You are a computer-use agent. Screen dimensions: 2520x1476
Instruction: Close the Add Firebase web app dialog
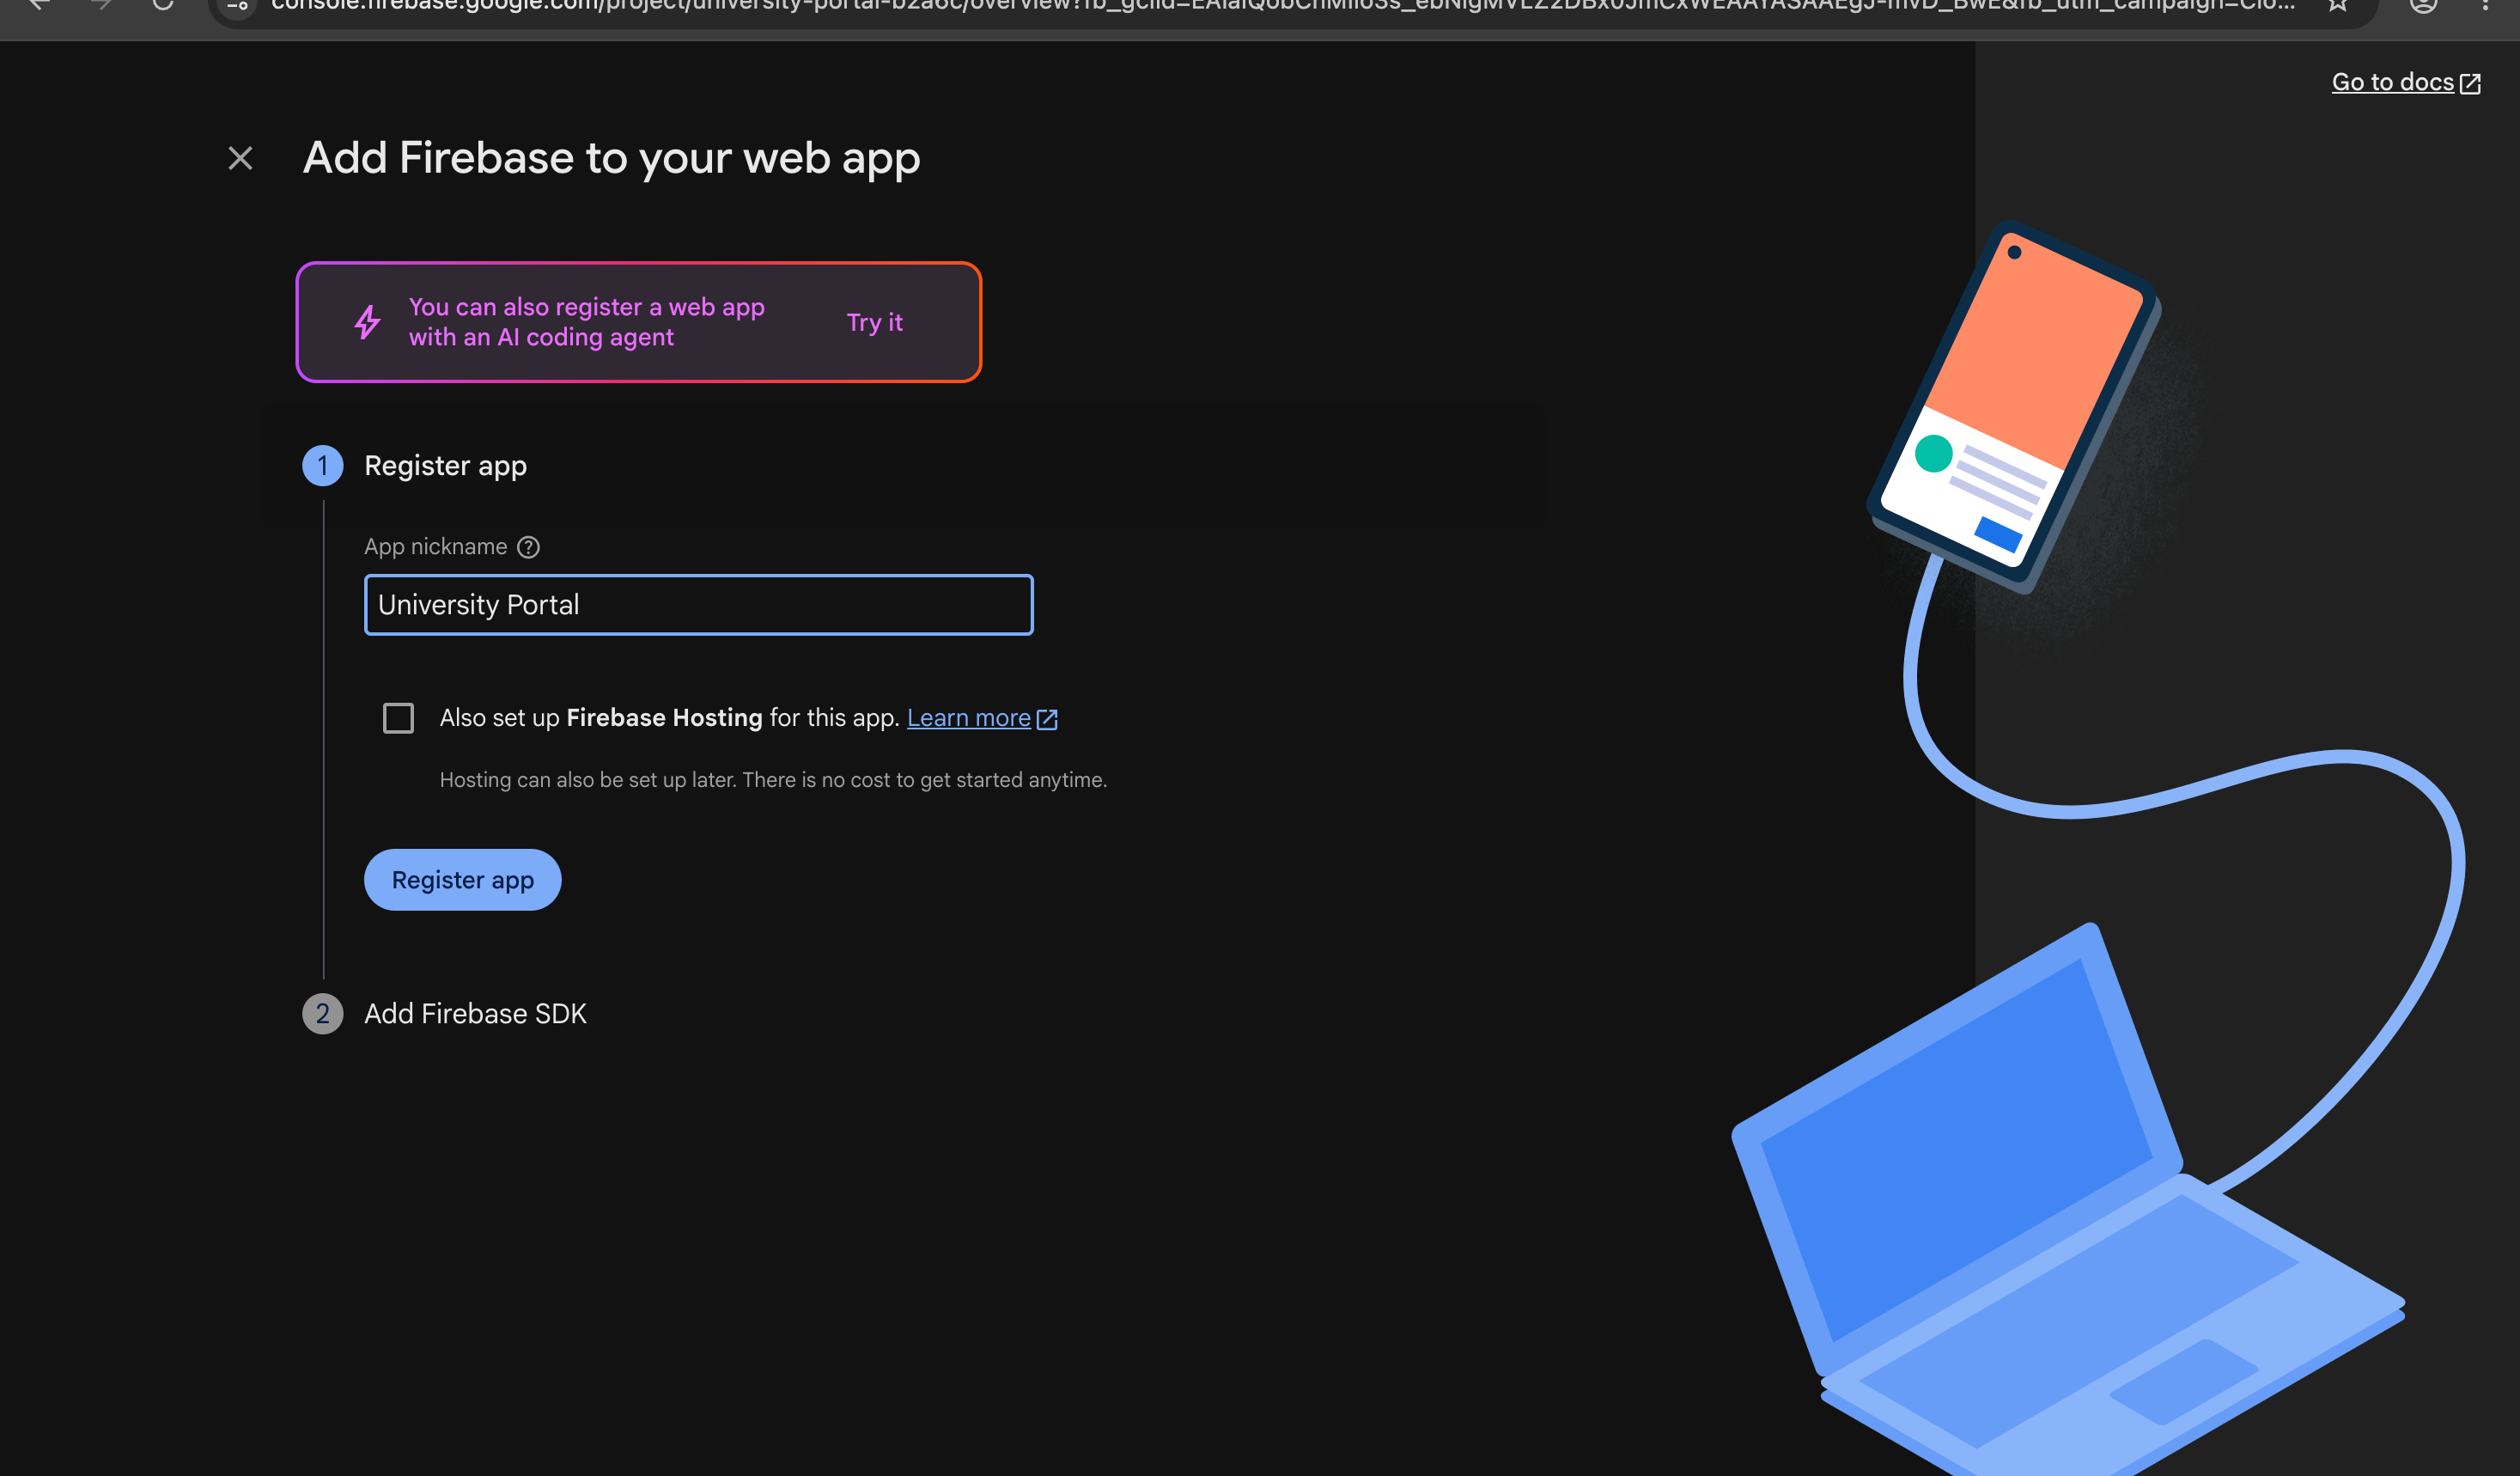click(240, 158)
